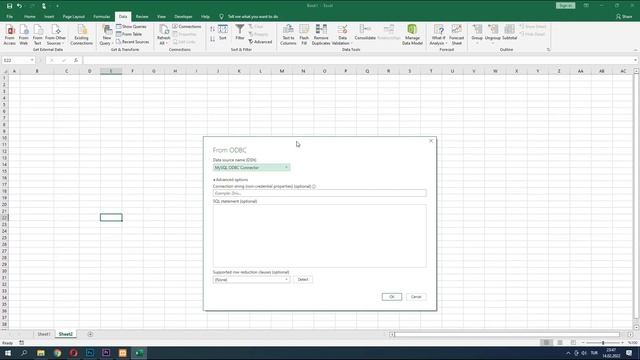
Task: Click the From Web icon
Action: 24,34
